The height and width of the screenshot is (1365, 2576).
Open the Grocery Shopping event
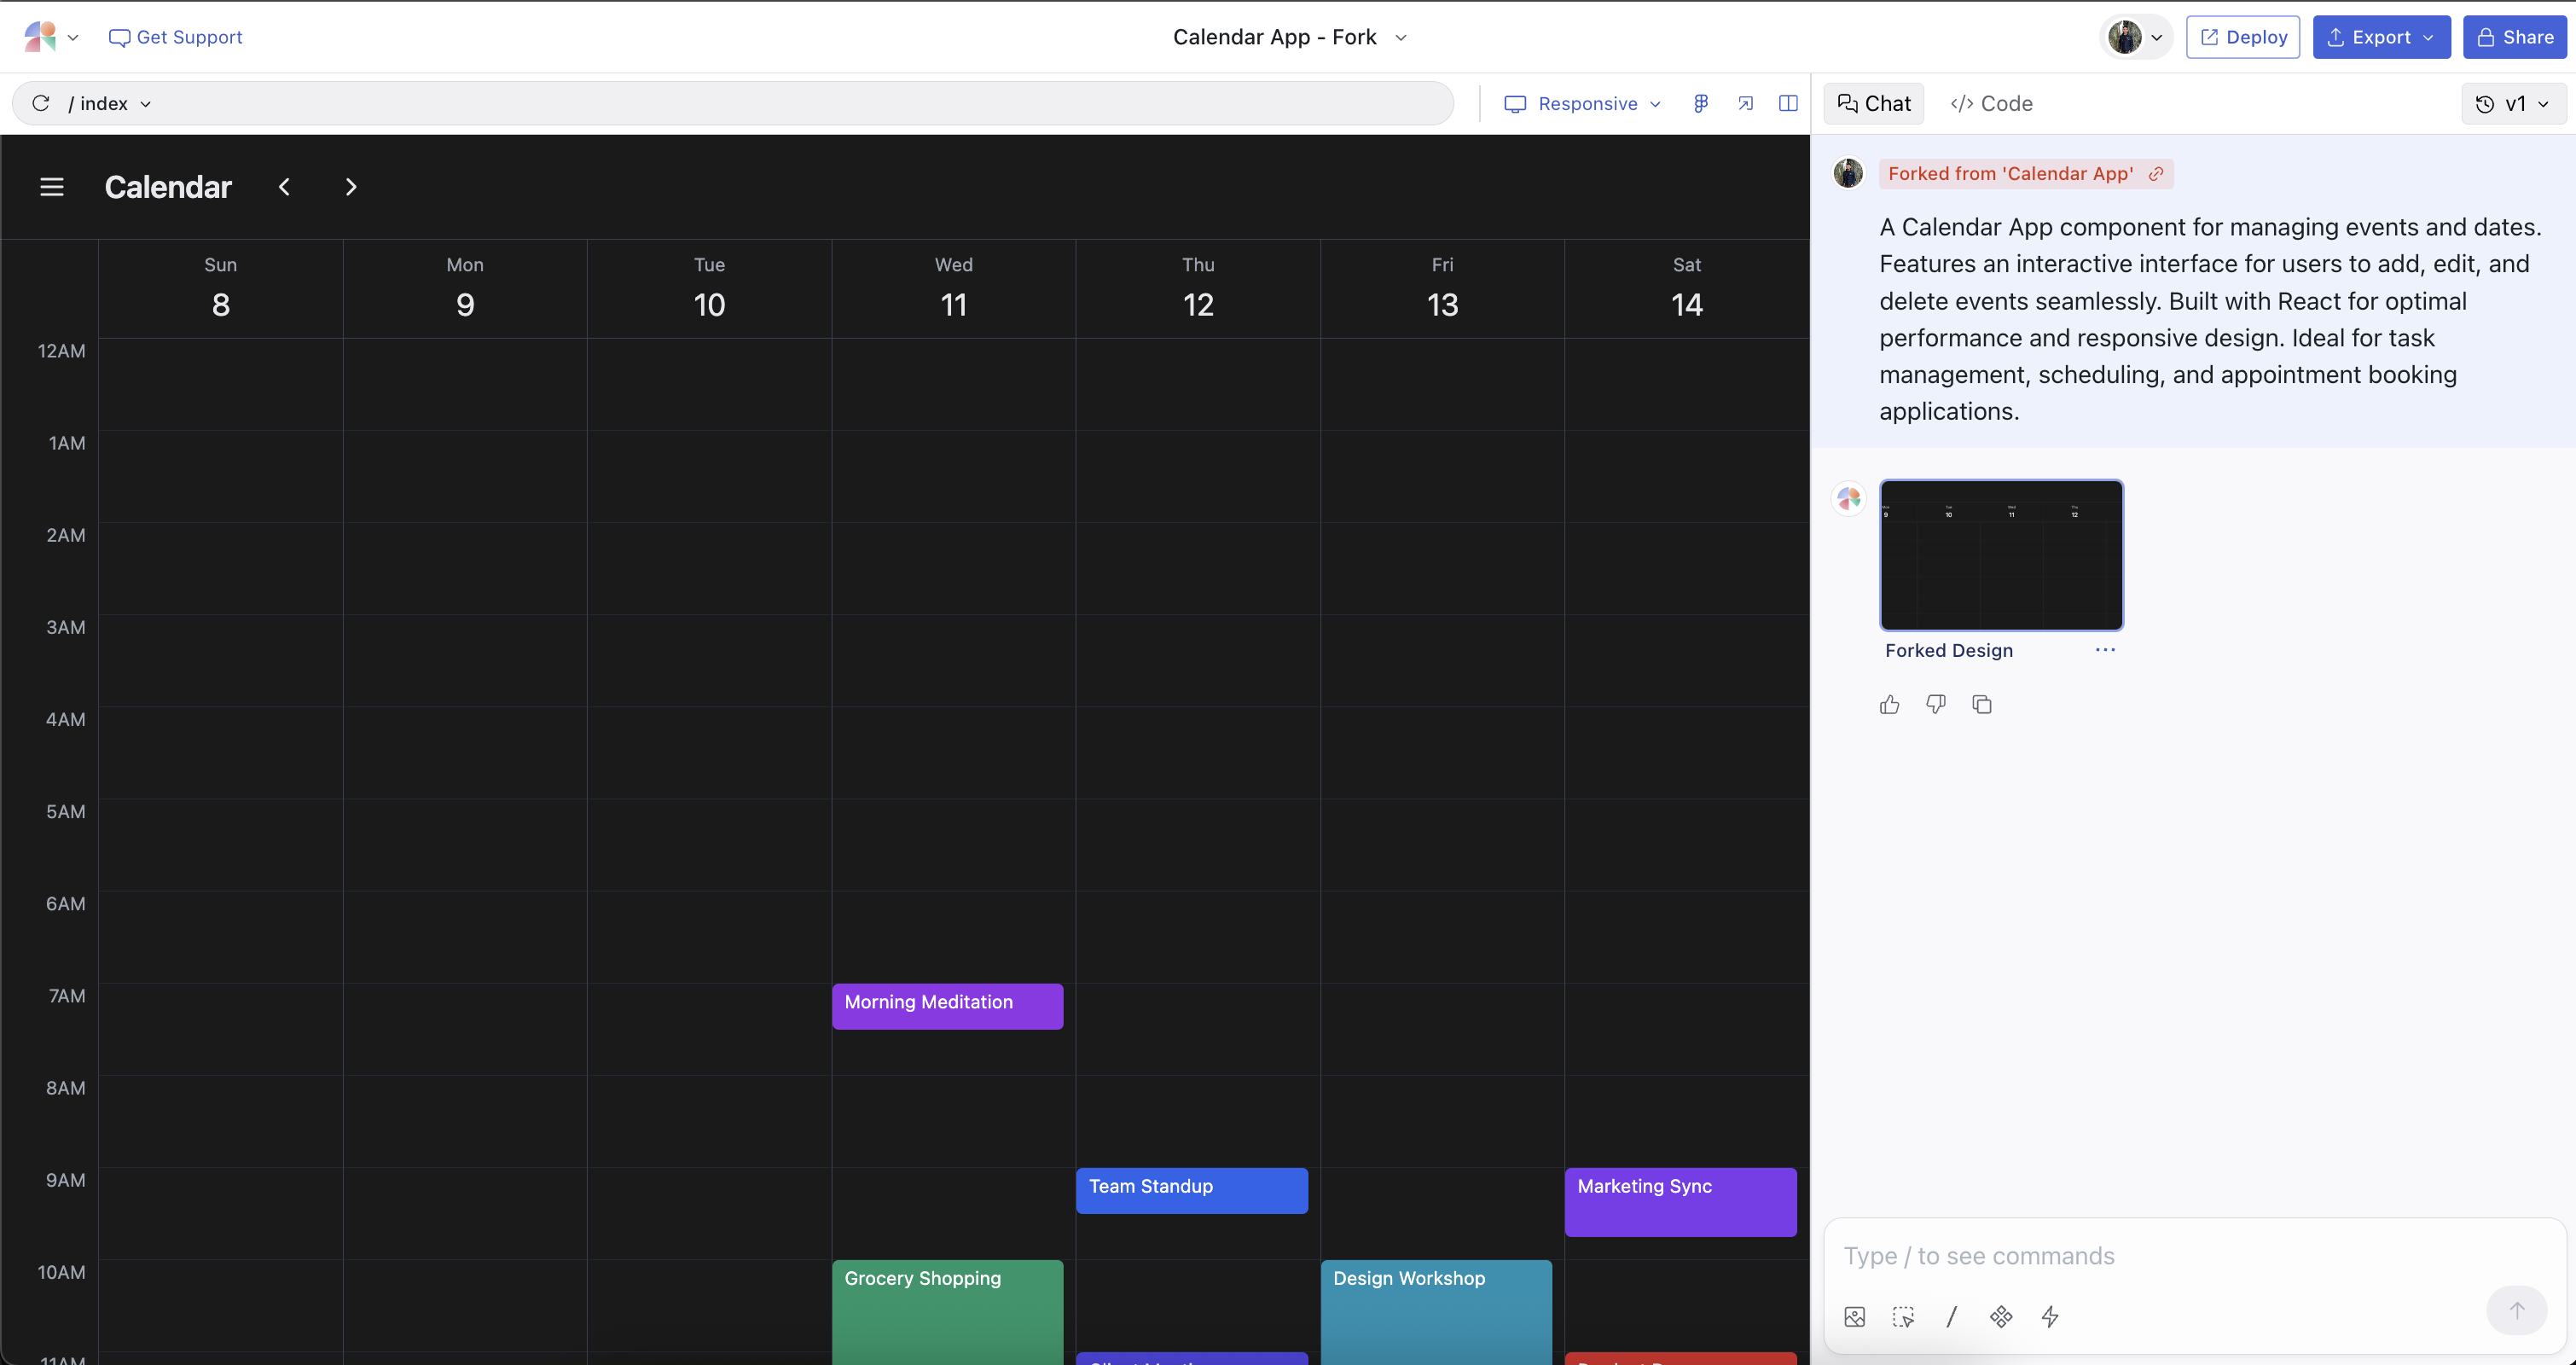[947, 1312]
